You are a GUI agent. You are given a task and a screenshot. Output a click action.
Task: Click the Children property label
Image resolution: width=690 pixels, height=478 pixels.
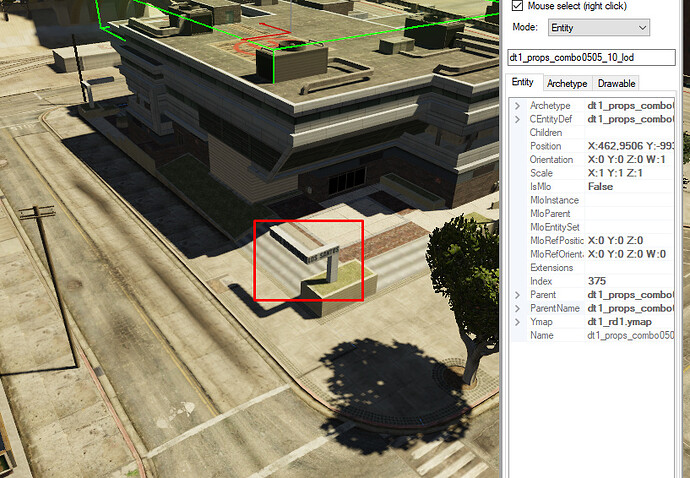pos(546,133)
